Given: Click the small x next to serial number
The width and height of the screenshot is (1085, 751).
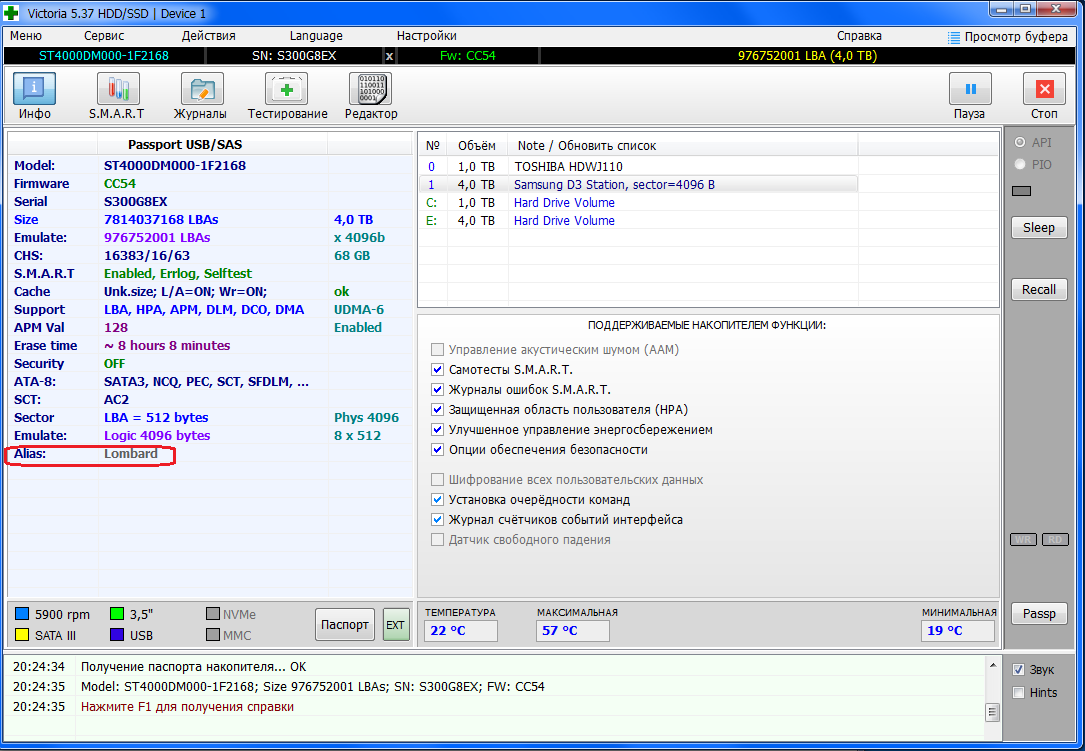Looking at the screenshot, I should 390,56.
